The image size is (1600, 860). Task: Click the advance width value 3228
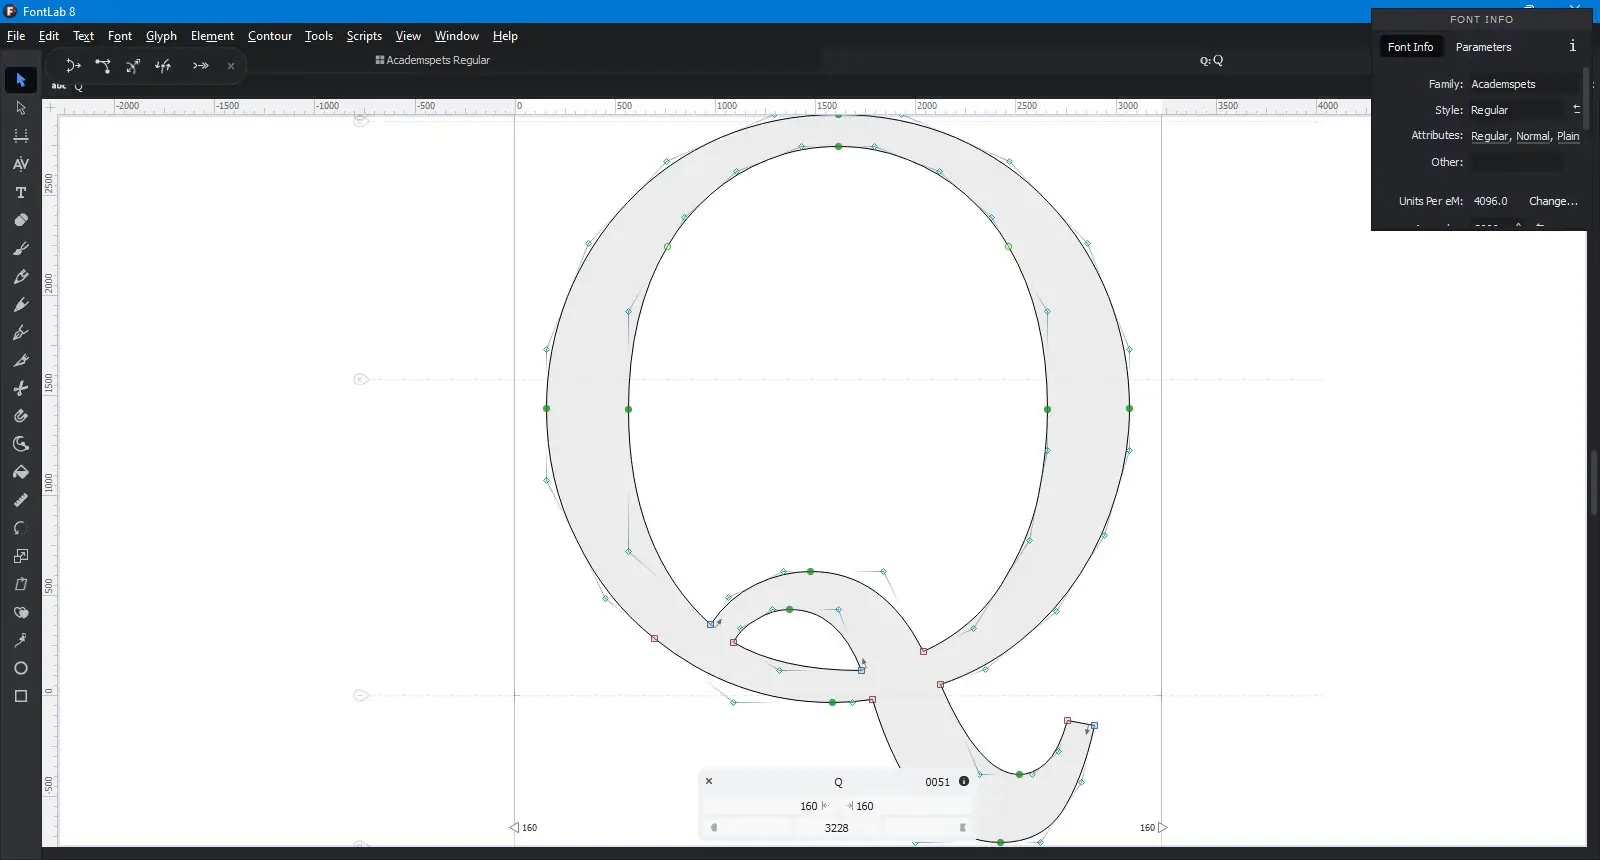pyautogui.click(x=837, y=828)
